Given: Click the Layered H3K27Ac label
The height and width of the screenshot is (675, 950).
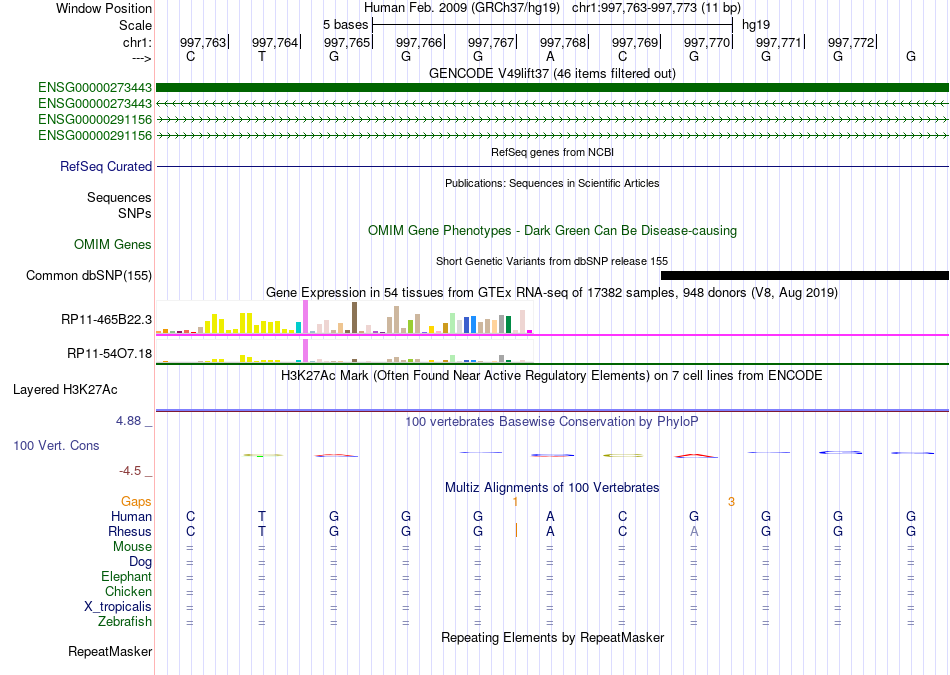Looking at the screenshot, I should (x=65, y=390).
